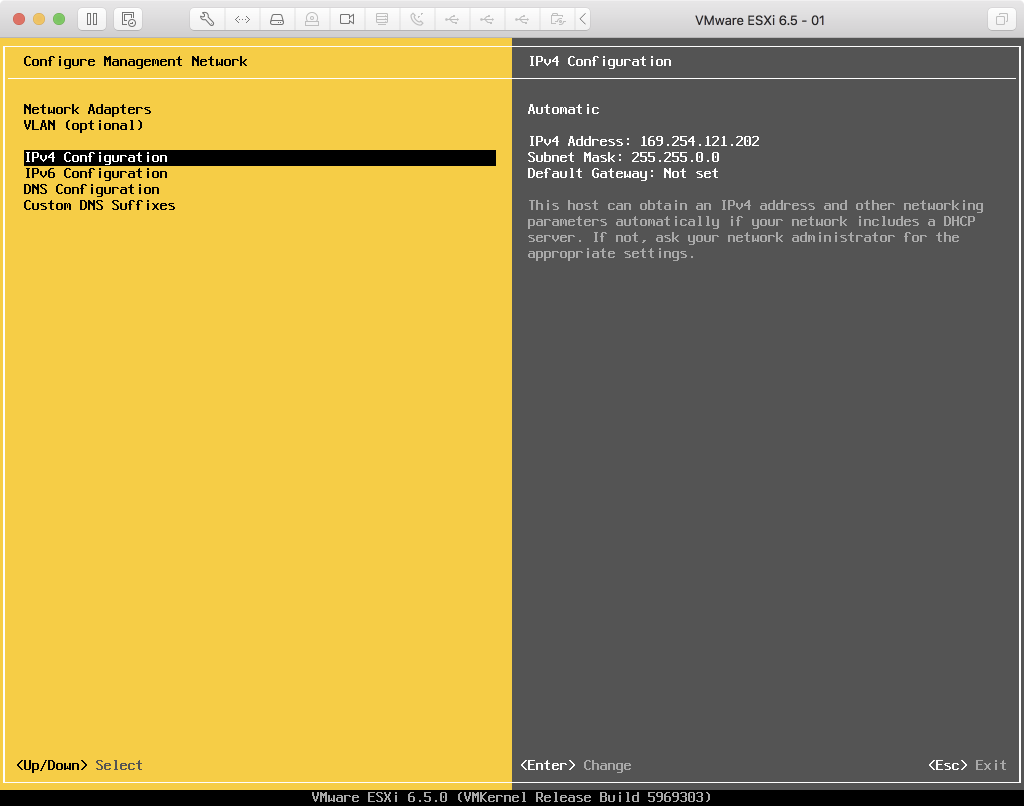Click the Automatic mode label
The height and width of the screenshot is (806, 1024).
tap(564, 109)
